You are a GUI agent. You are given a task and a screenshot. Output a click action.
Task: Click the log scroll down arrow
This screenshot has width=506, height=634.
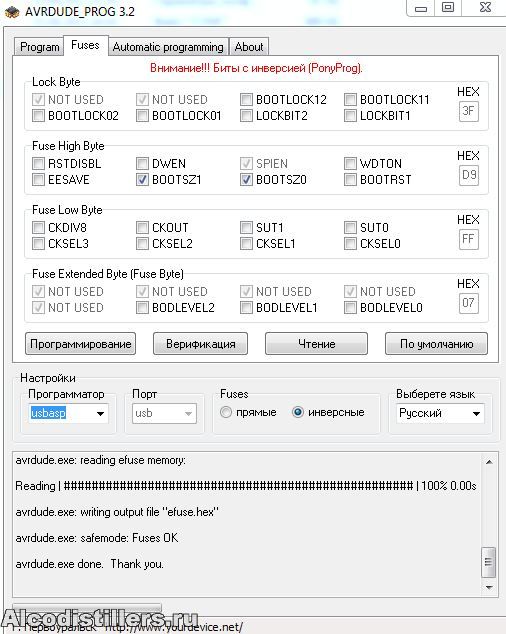click(489, 588)
